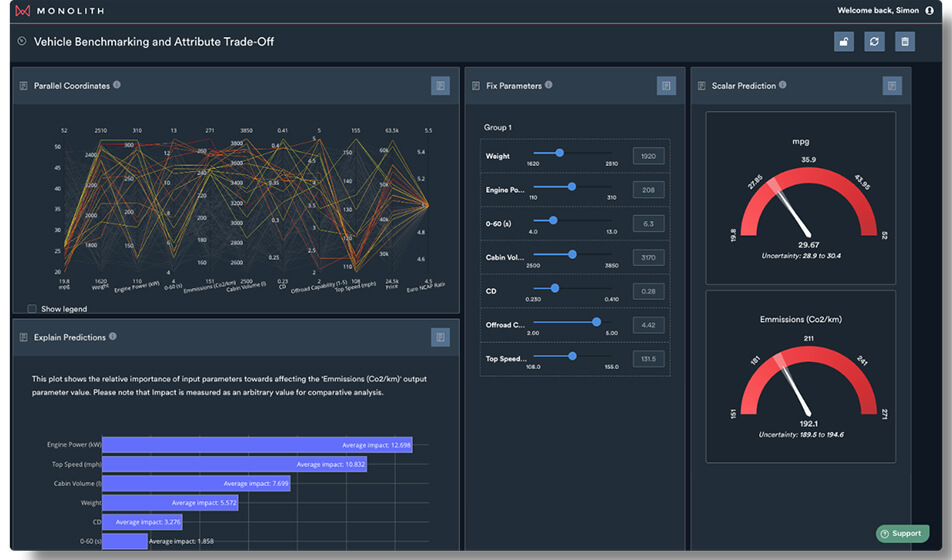Click 'Welcome back, Simon' text
This screenshot has width=952, height=560.
[x=878, y=10]
